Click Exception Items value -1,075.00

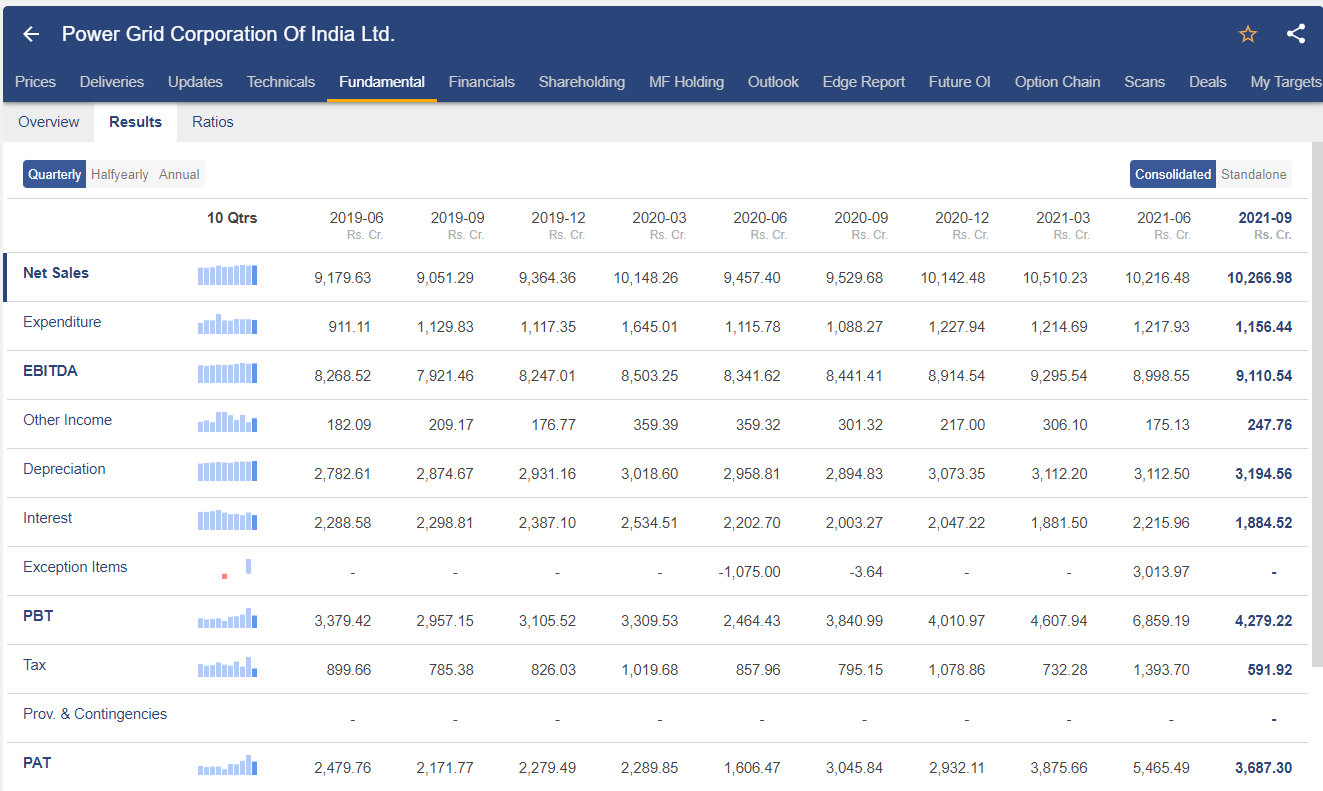(x=749, y=572)
